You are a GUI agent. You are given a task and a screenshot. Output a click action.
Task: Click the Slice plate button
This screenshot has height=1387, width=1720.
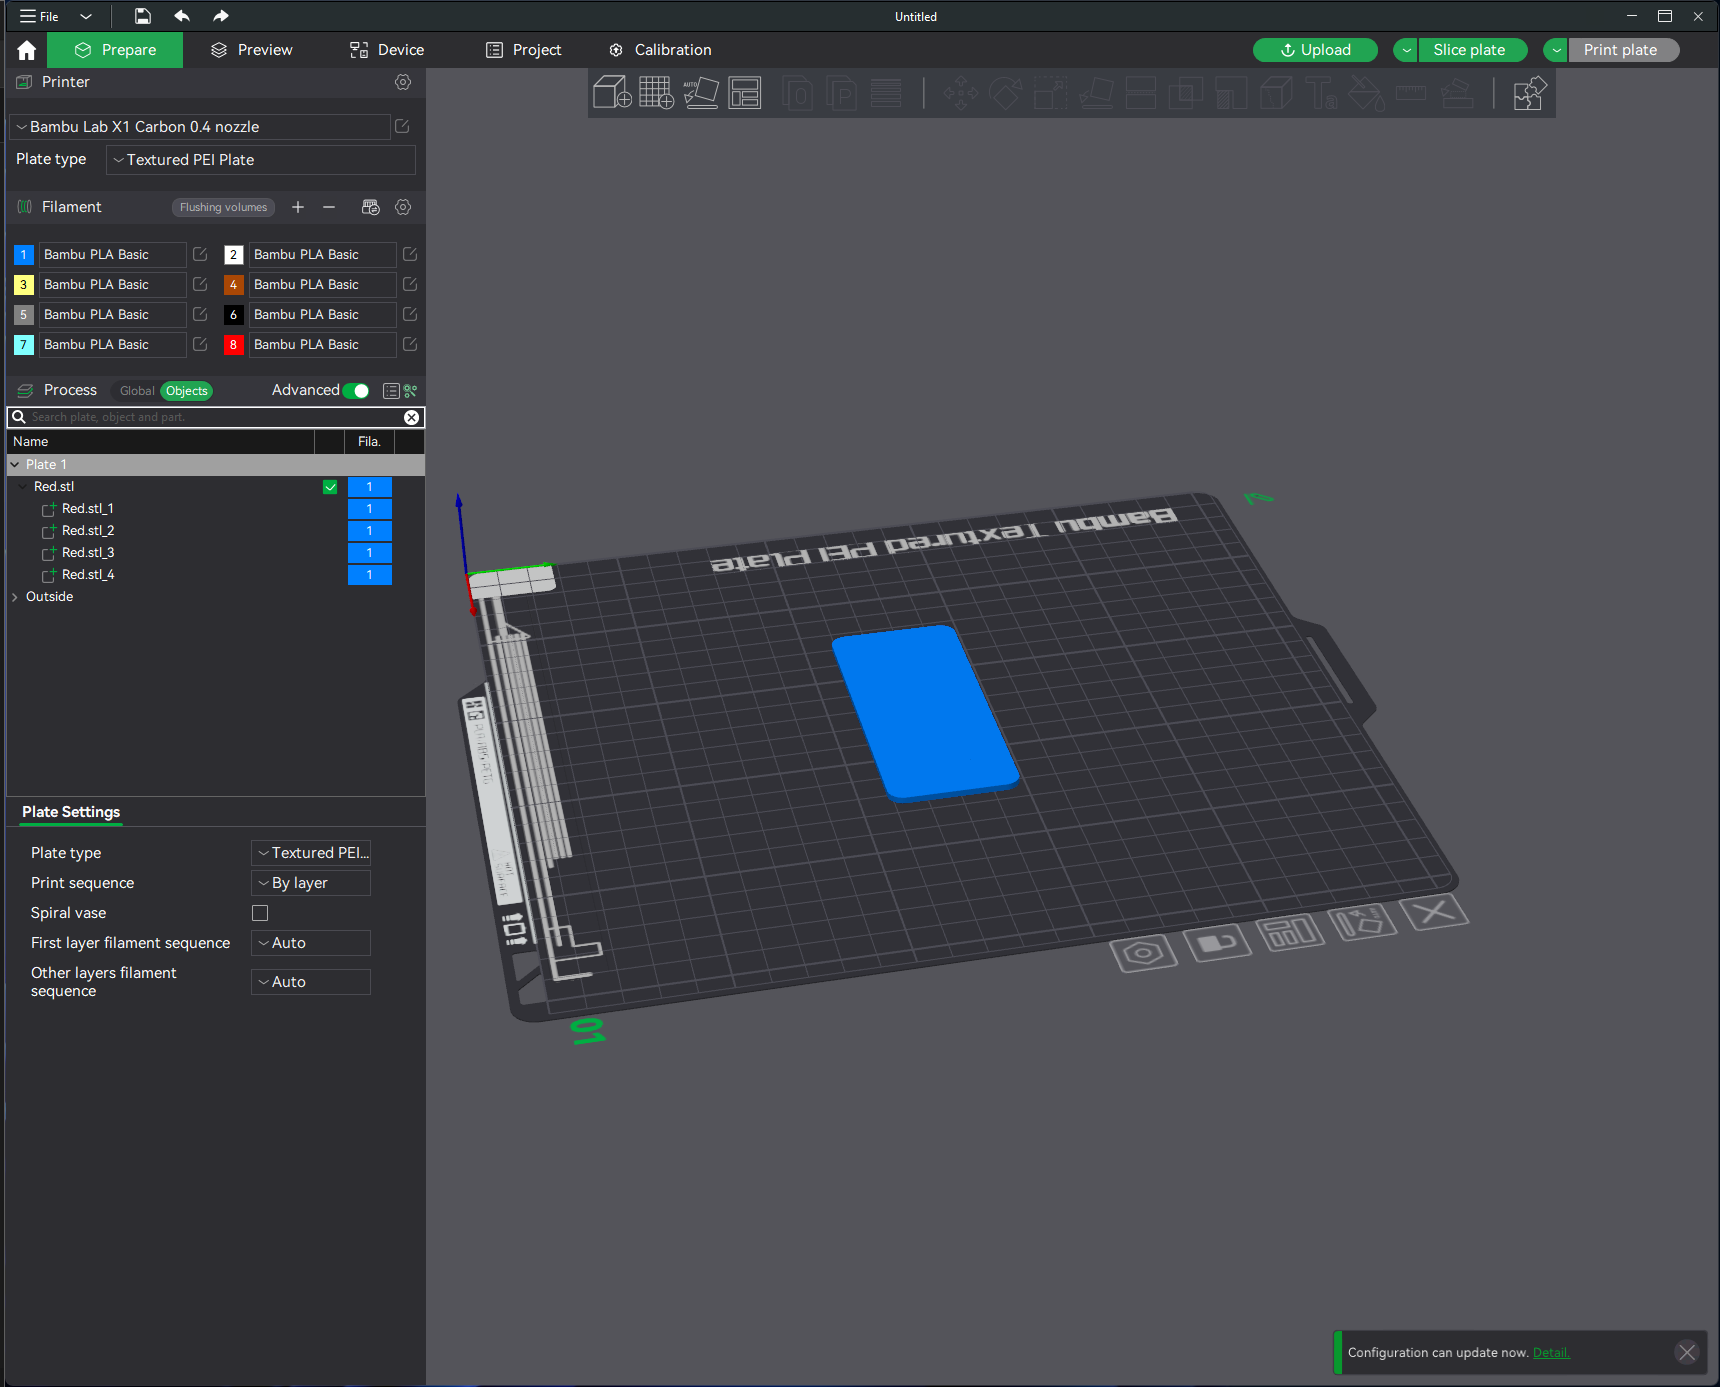1470,50
